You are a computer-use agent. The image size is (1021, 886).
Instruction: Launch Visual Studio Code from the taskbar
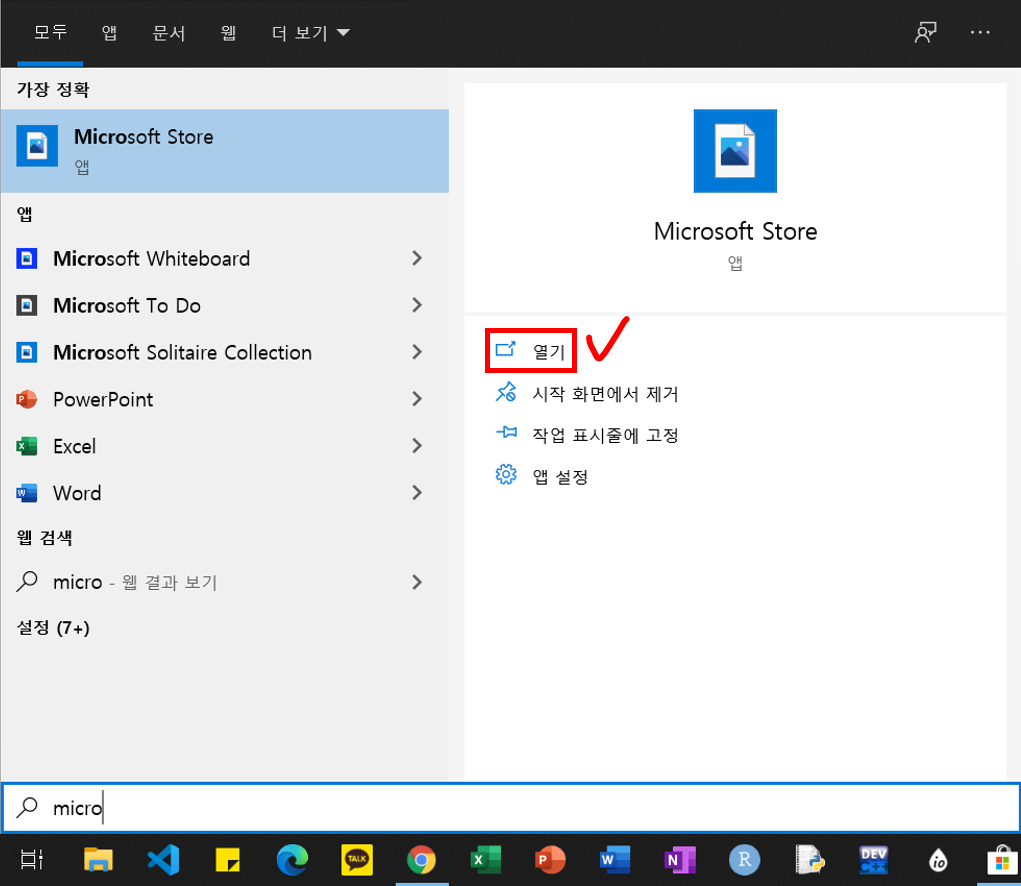coord(163,860)
